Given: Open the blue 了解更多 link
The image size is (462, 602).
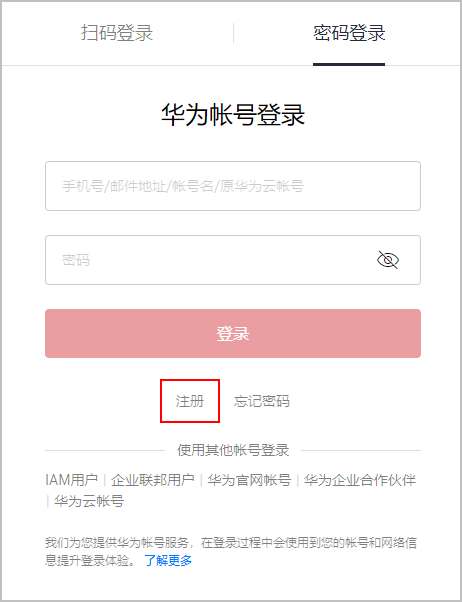Looking at the screenshot, I should click(168, 561).
